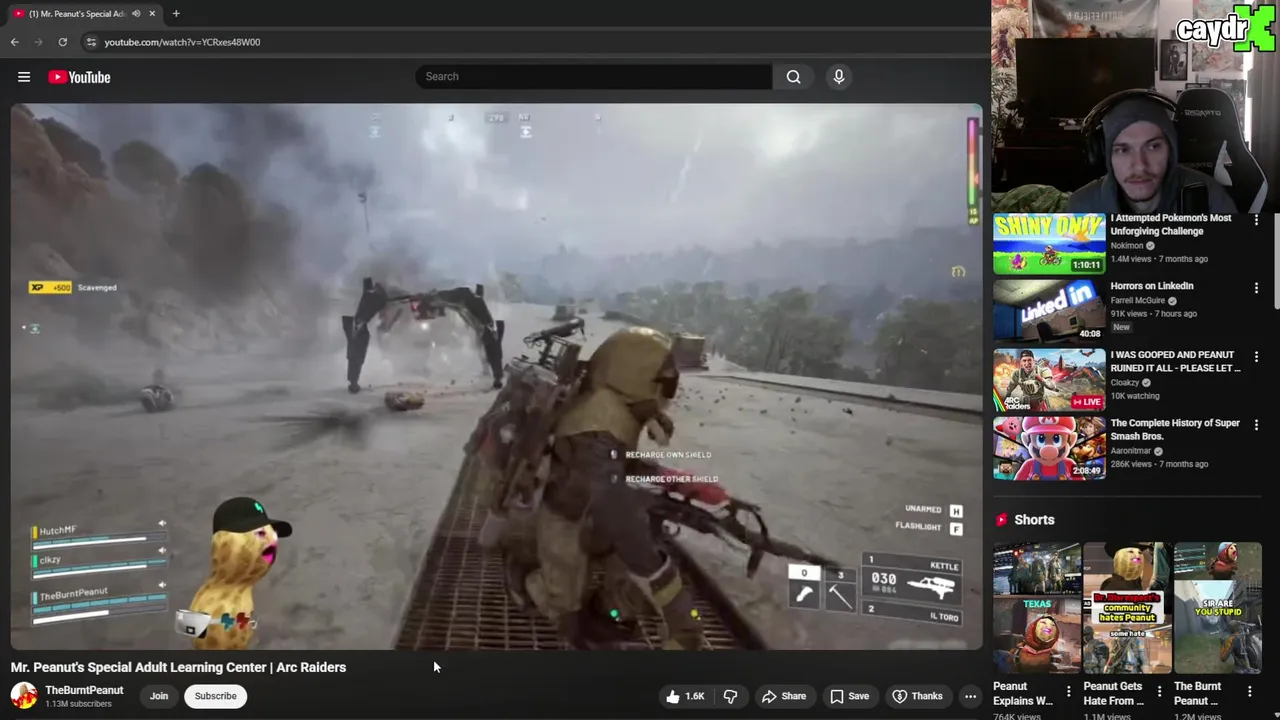Click the YouTube logo to go home
Image resolution: width=1280 pixels, height=720 pixels.
point(79,77)
